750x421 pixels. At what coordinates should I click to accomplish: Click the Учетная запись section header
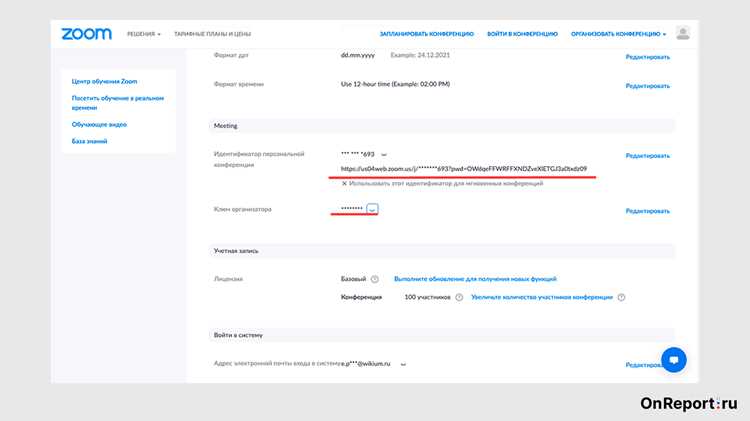click(x=442, y=251)
